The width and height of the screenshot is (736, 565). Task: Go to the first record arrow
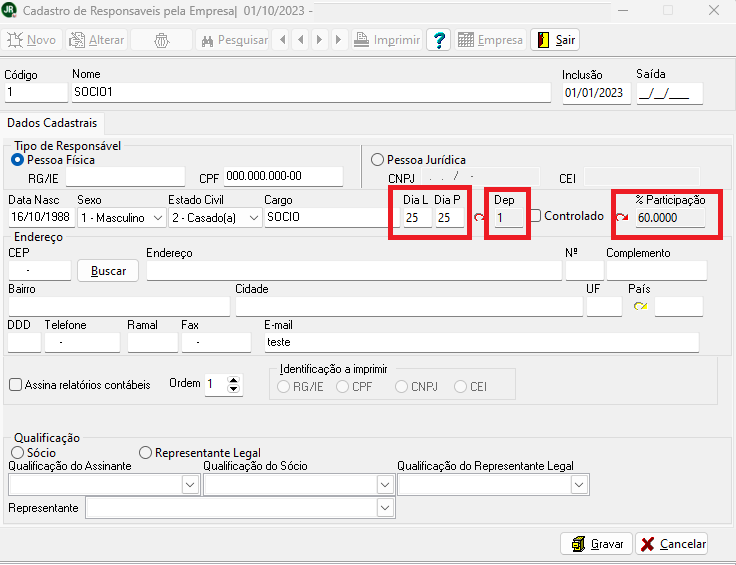(282, 40)
